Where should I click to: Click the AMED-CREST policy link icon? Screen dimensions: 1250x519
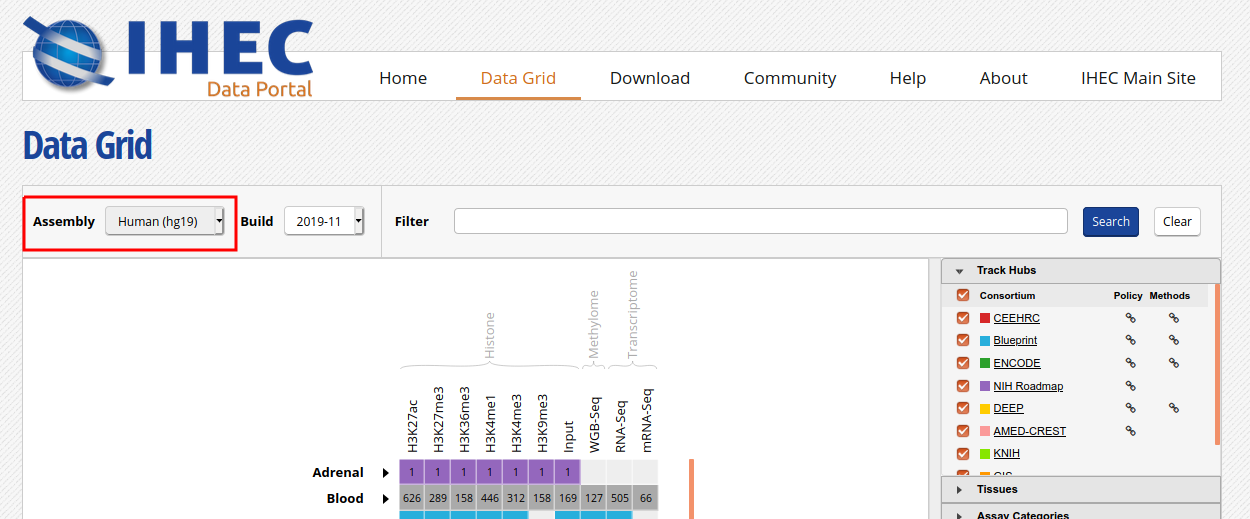point(1131,431)
